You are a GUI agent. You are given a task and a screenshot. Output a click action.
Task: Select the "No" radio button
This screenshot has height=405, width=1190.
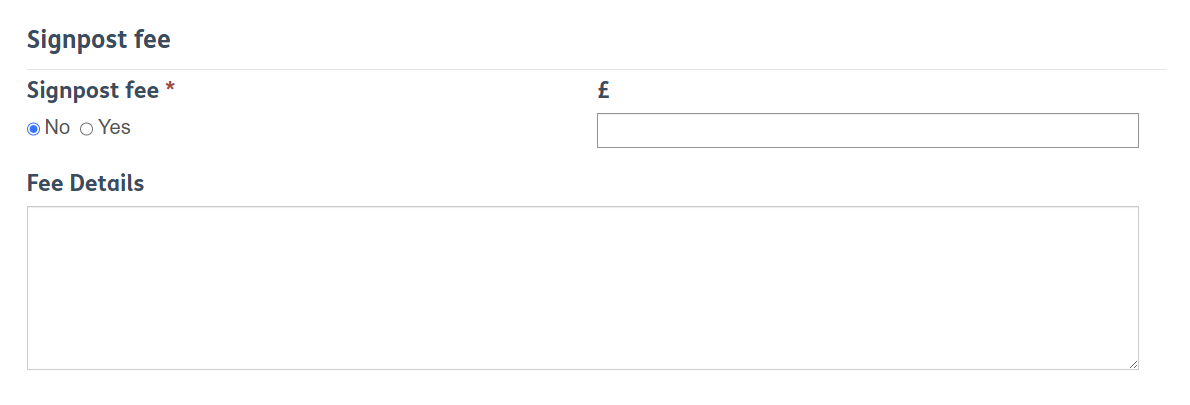pos(33,129)
